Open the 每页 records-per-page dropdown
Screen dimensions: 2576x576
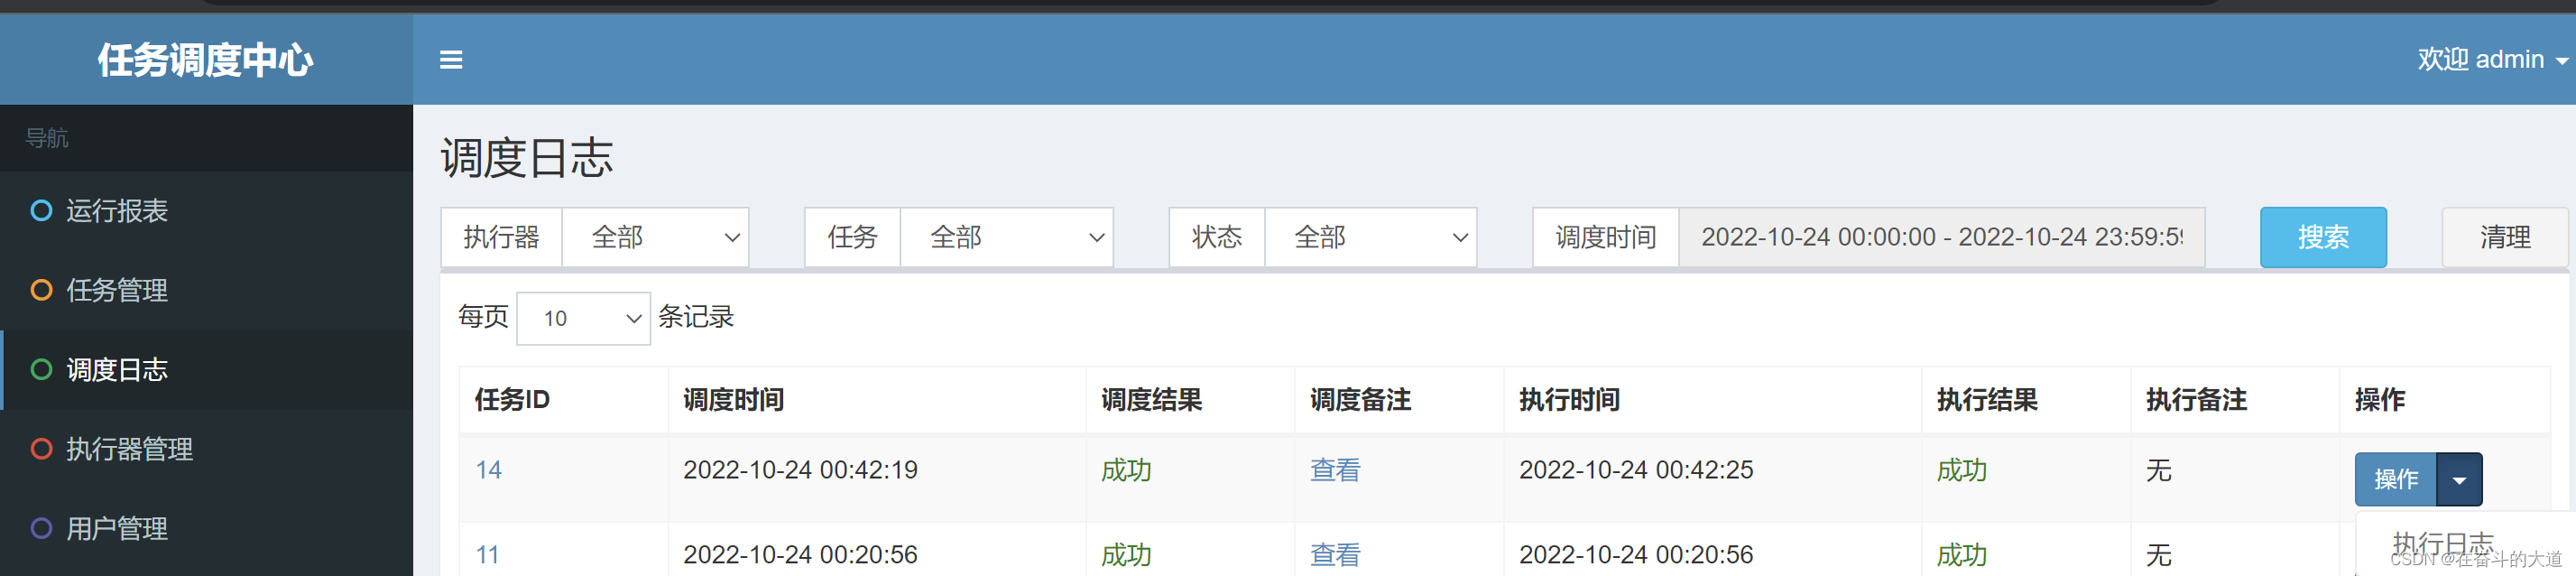(584, 318)
